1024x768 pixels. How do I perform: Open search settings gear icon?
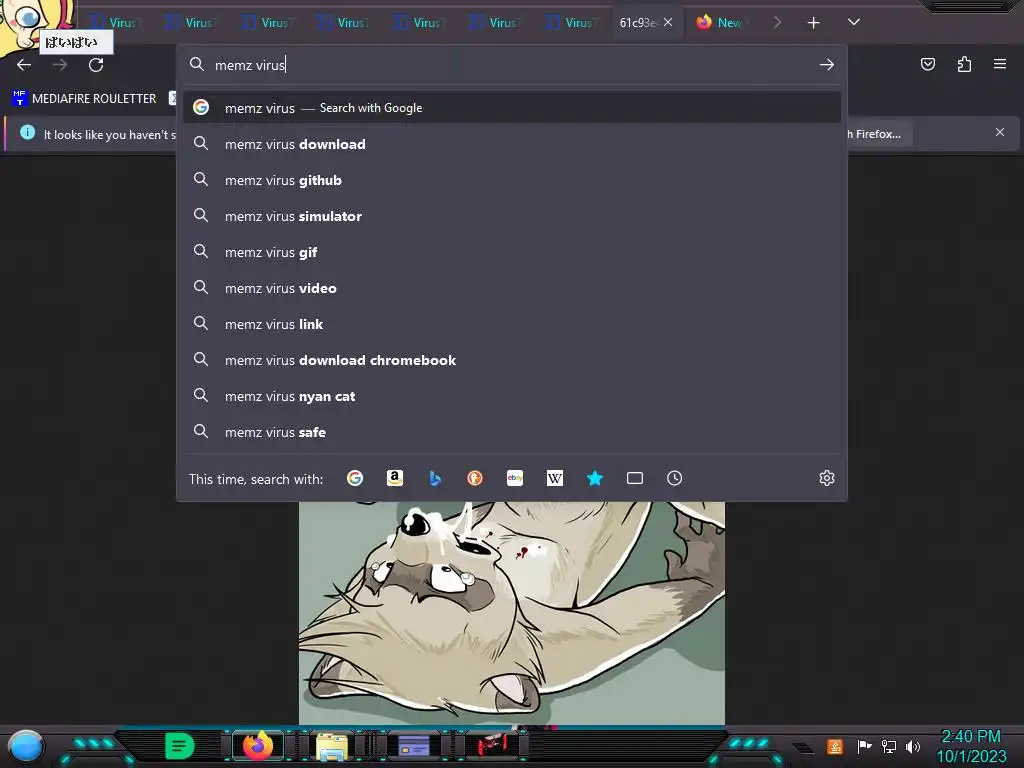tap(827, 478)
